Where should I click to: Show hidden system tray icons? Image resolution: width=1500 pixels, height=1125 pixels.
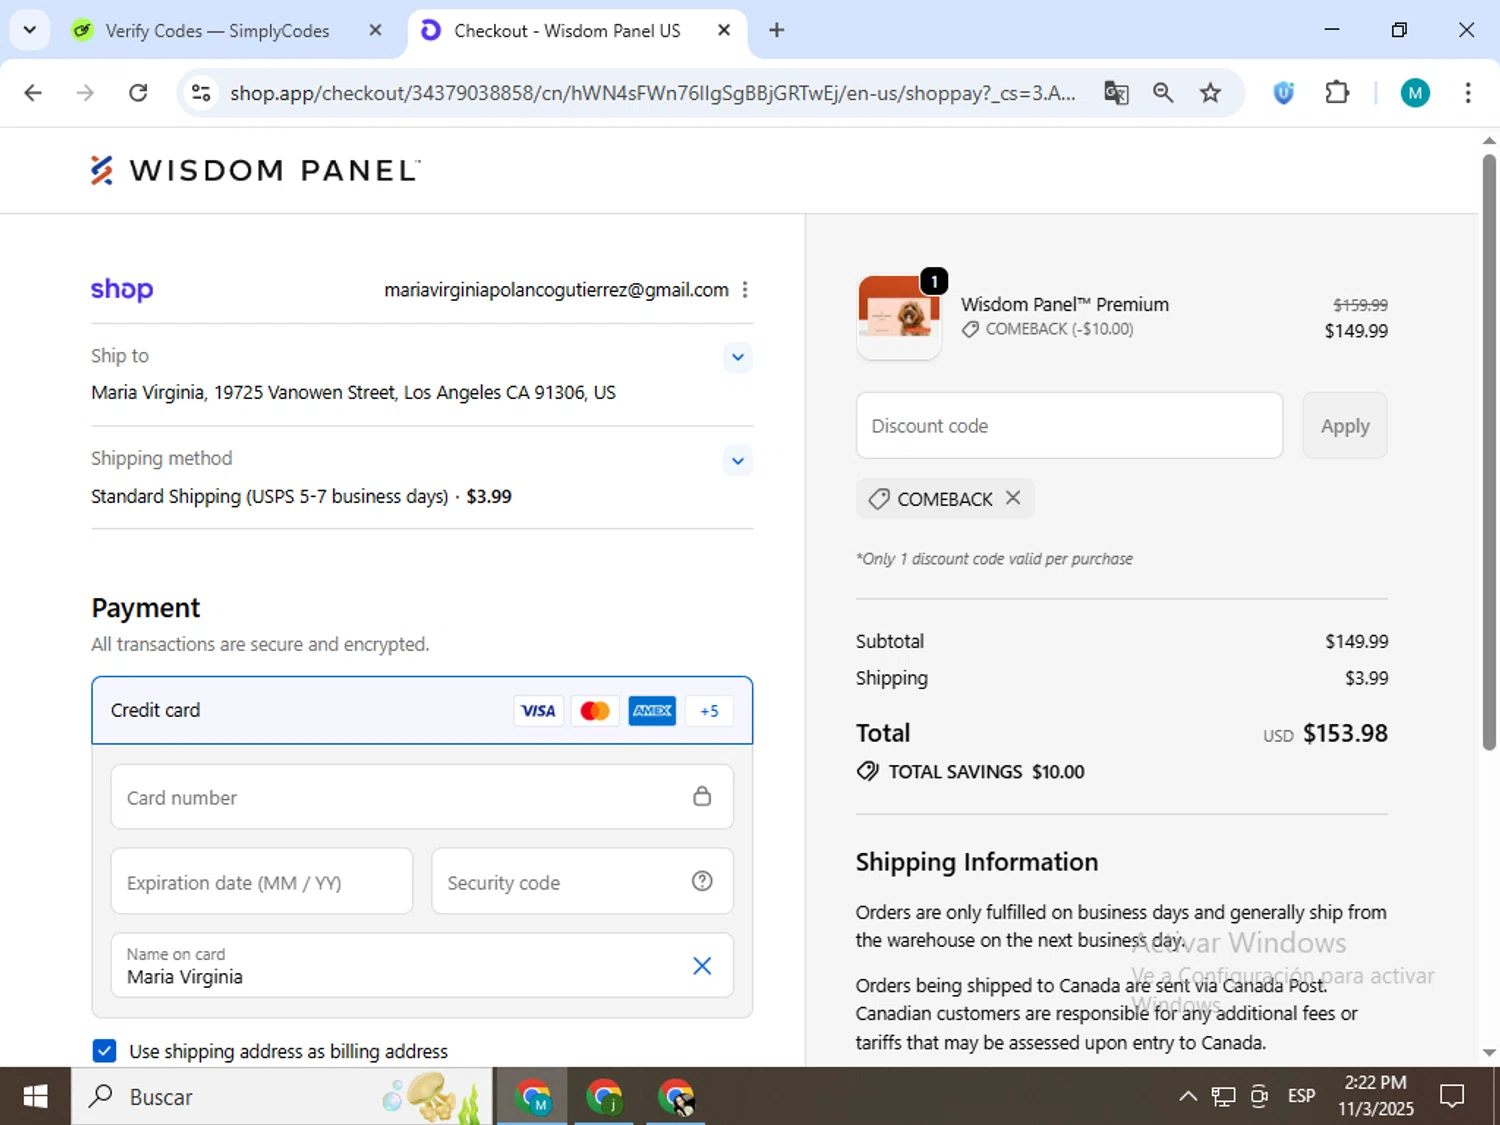[x=1188, y=1097]
